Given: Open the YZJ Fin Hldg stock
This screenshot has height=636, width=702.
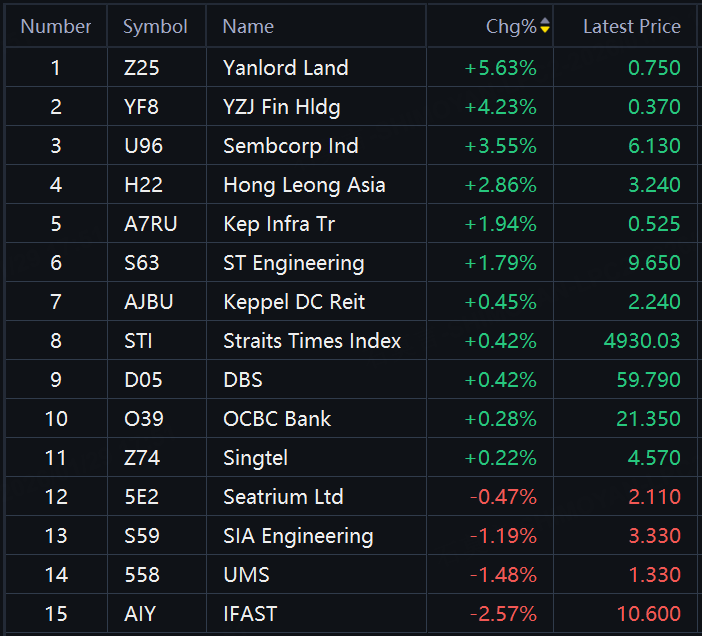Looking at the screenshot, I should pyautogui.click(x=282, y=107).
